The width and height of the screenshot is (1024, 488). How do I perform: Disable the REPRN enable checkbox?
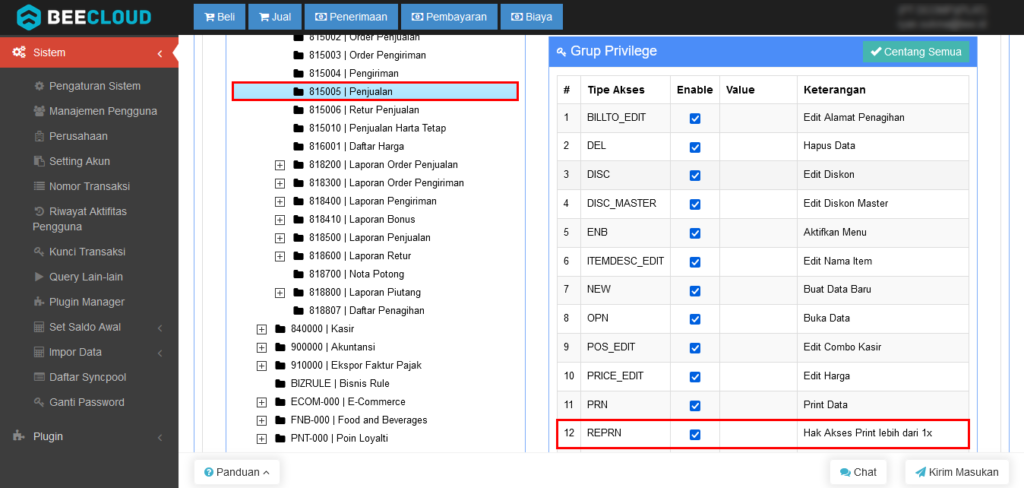point(695,434)
